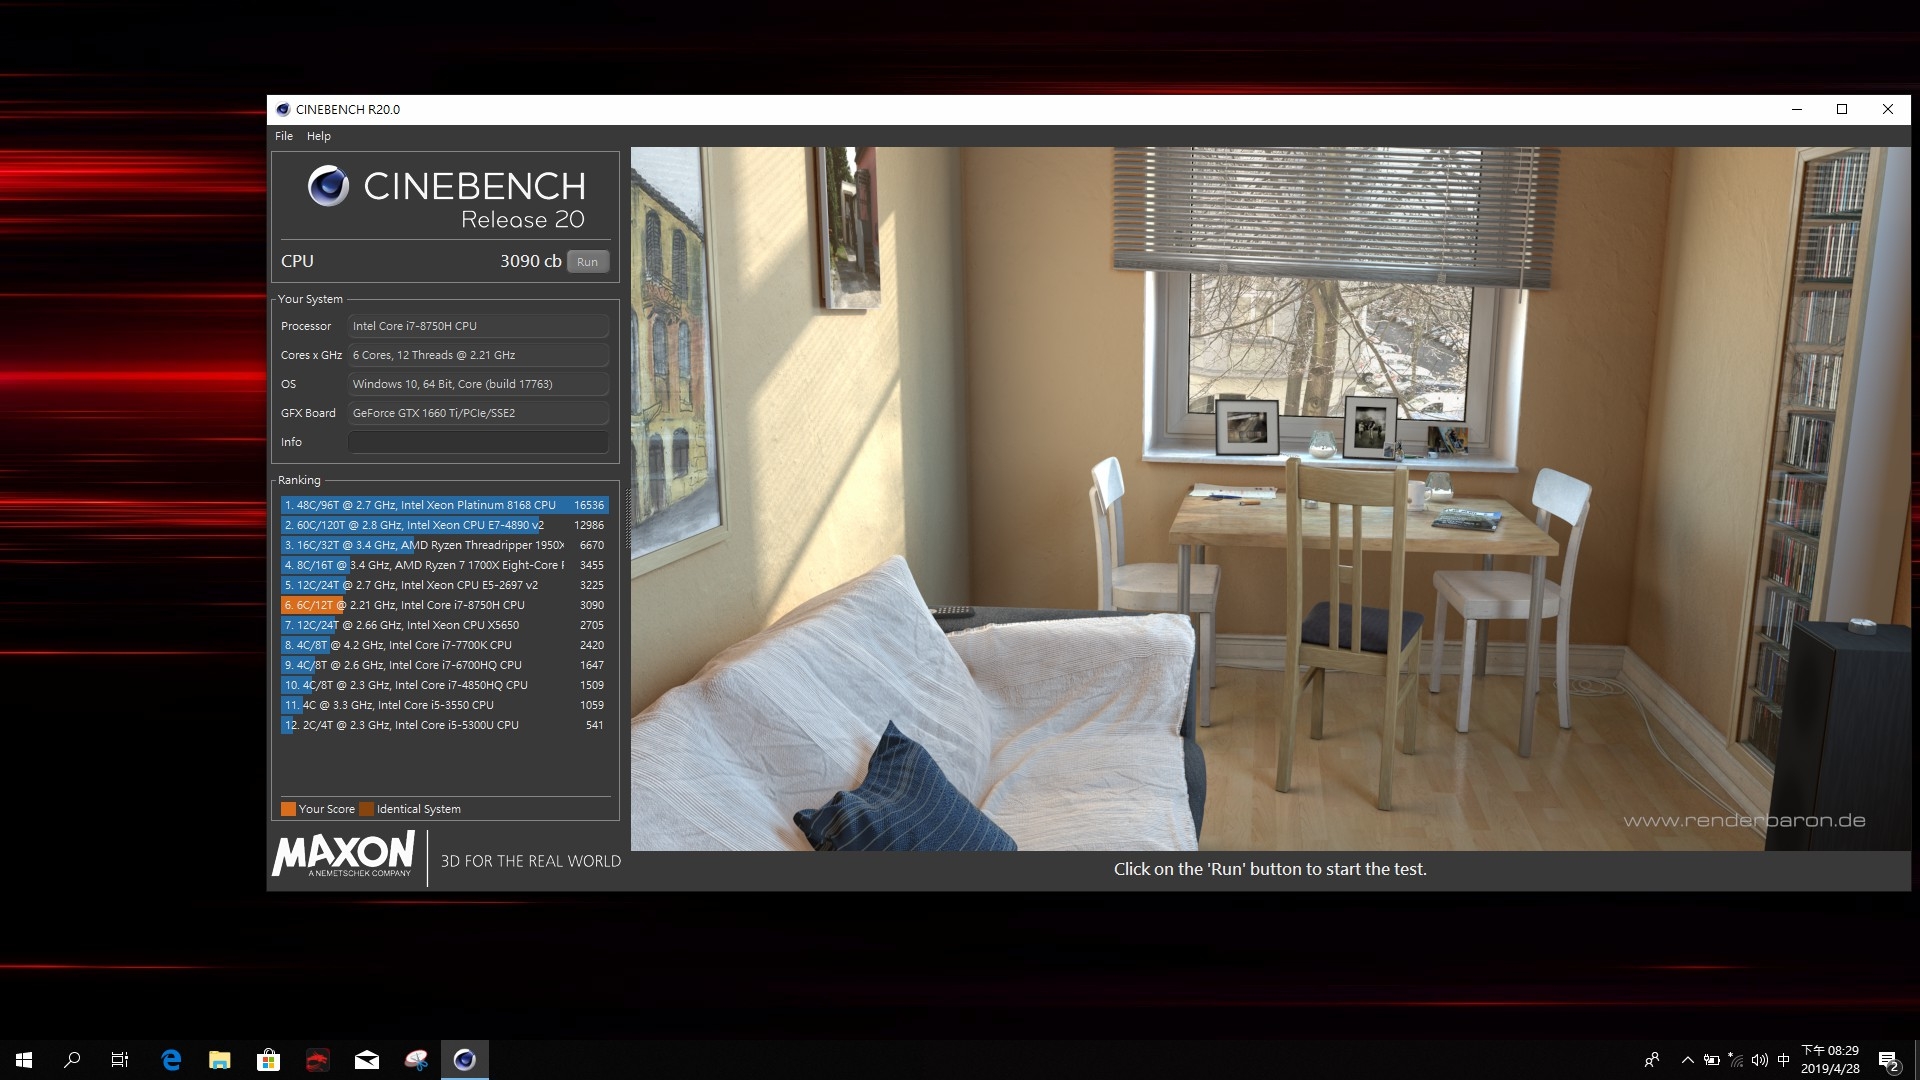The height and width of the screenshot is (1080, 1920).
Task: Select ranking row Intel Core i7-4850HQ CPU
Action: click(x=444, y=685)
